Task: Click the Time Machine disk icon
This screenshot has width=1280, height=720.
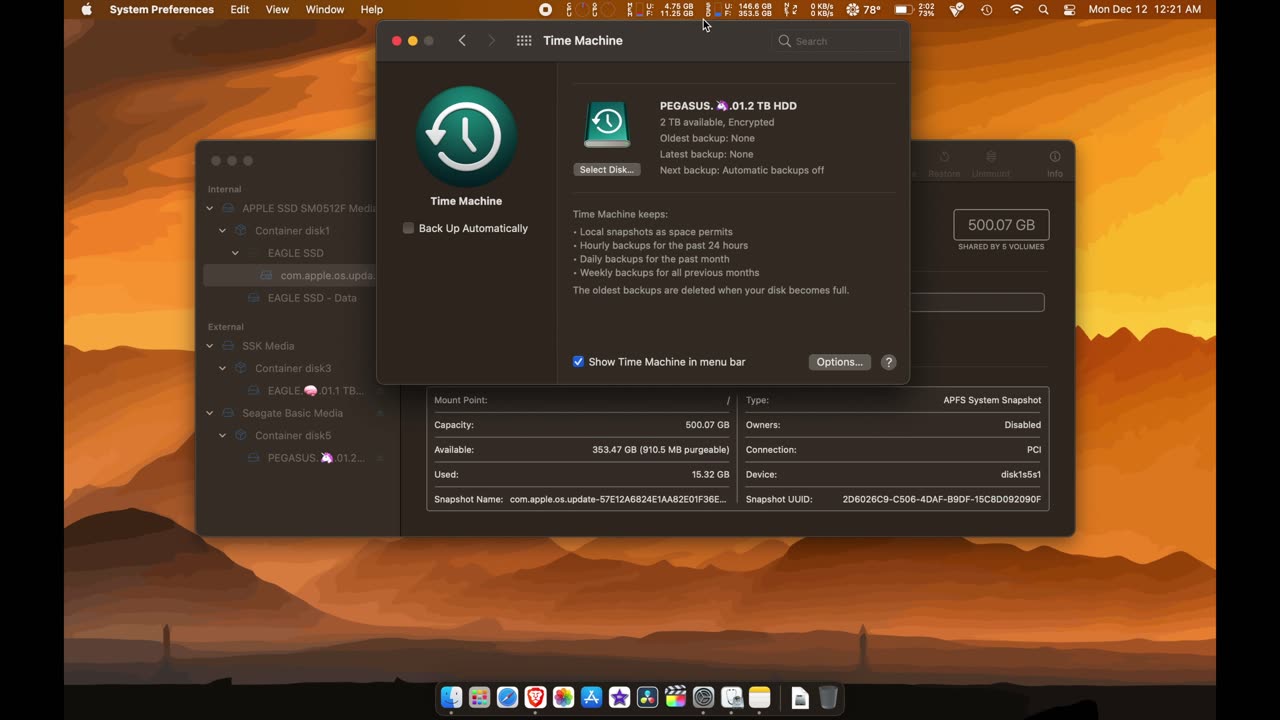Action: (x=607, y=125)
